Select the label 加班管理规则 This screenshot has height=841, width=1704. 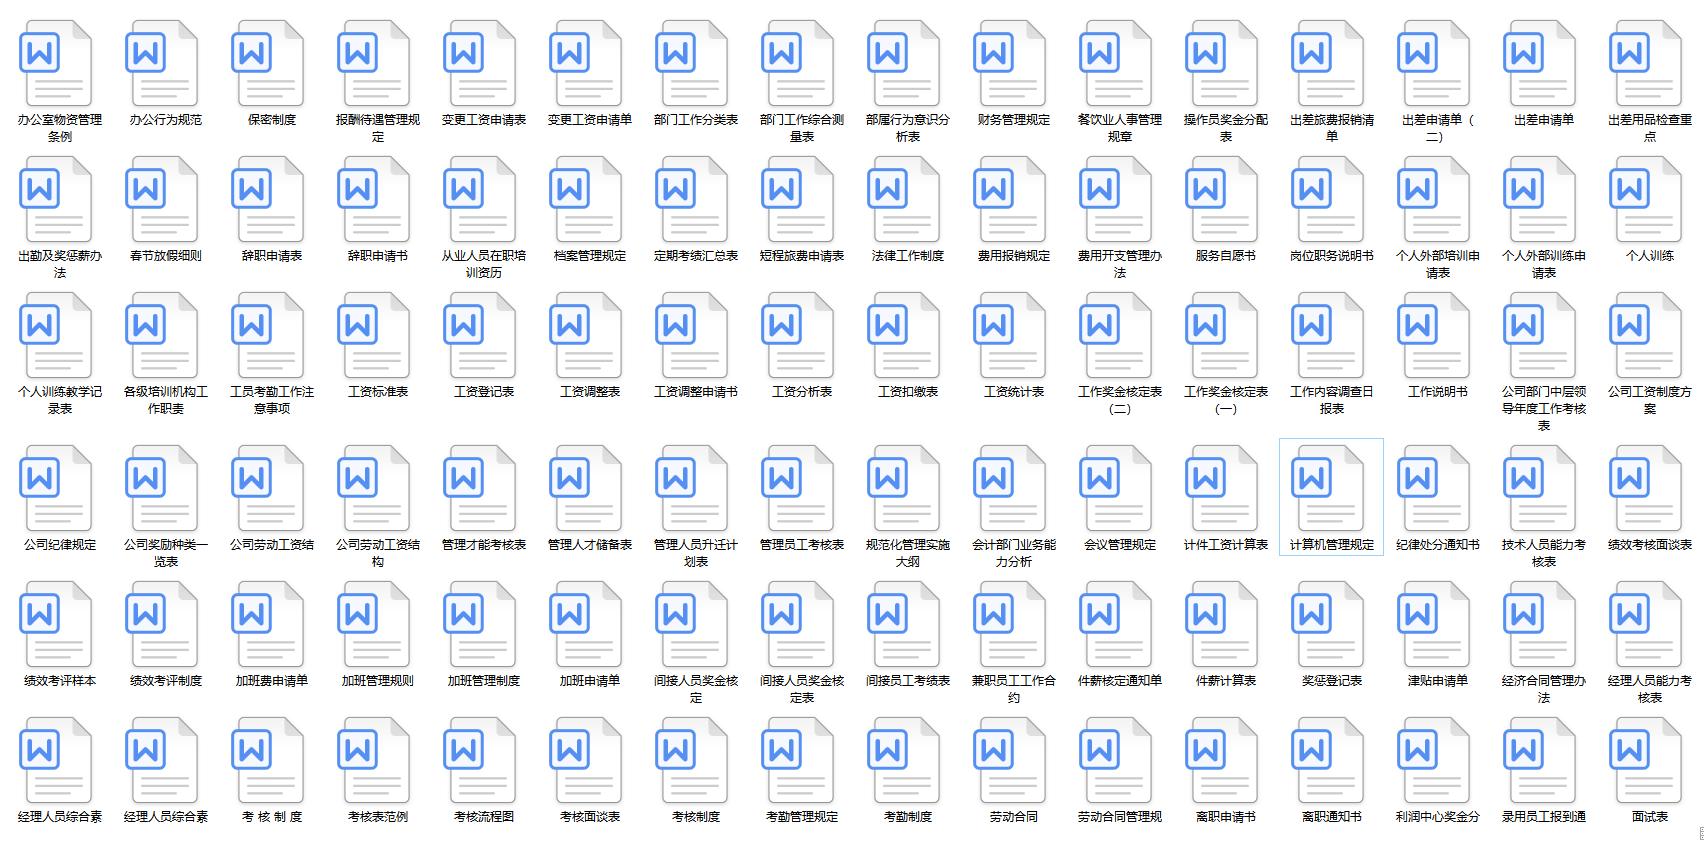click(378, 681)
